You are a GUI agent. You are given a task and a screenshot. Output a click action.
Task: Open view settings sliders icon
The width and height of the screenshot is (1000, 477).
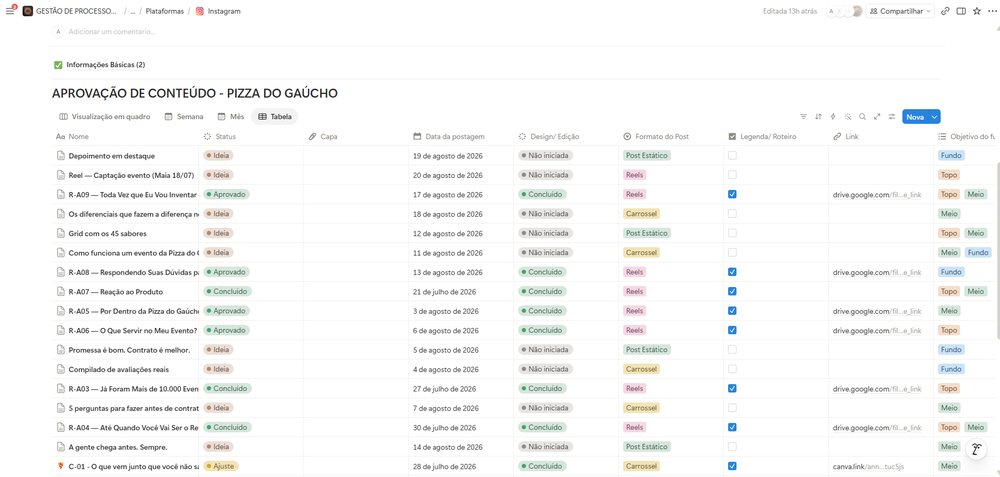pos(892,117)
